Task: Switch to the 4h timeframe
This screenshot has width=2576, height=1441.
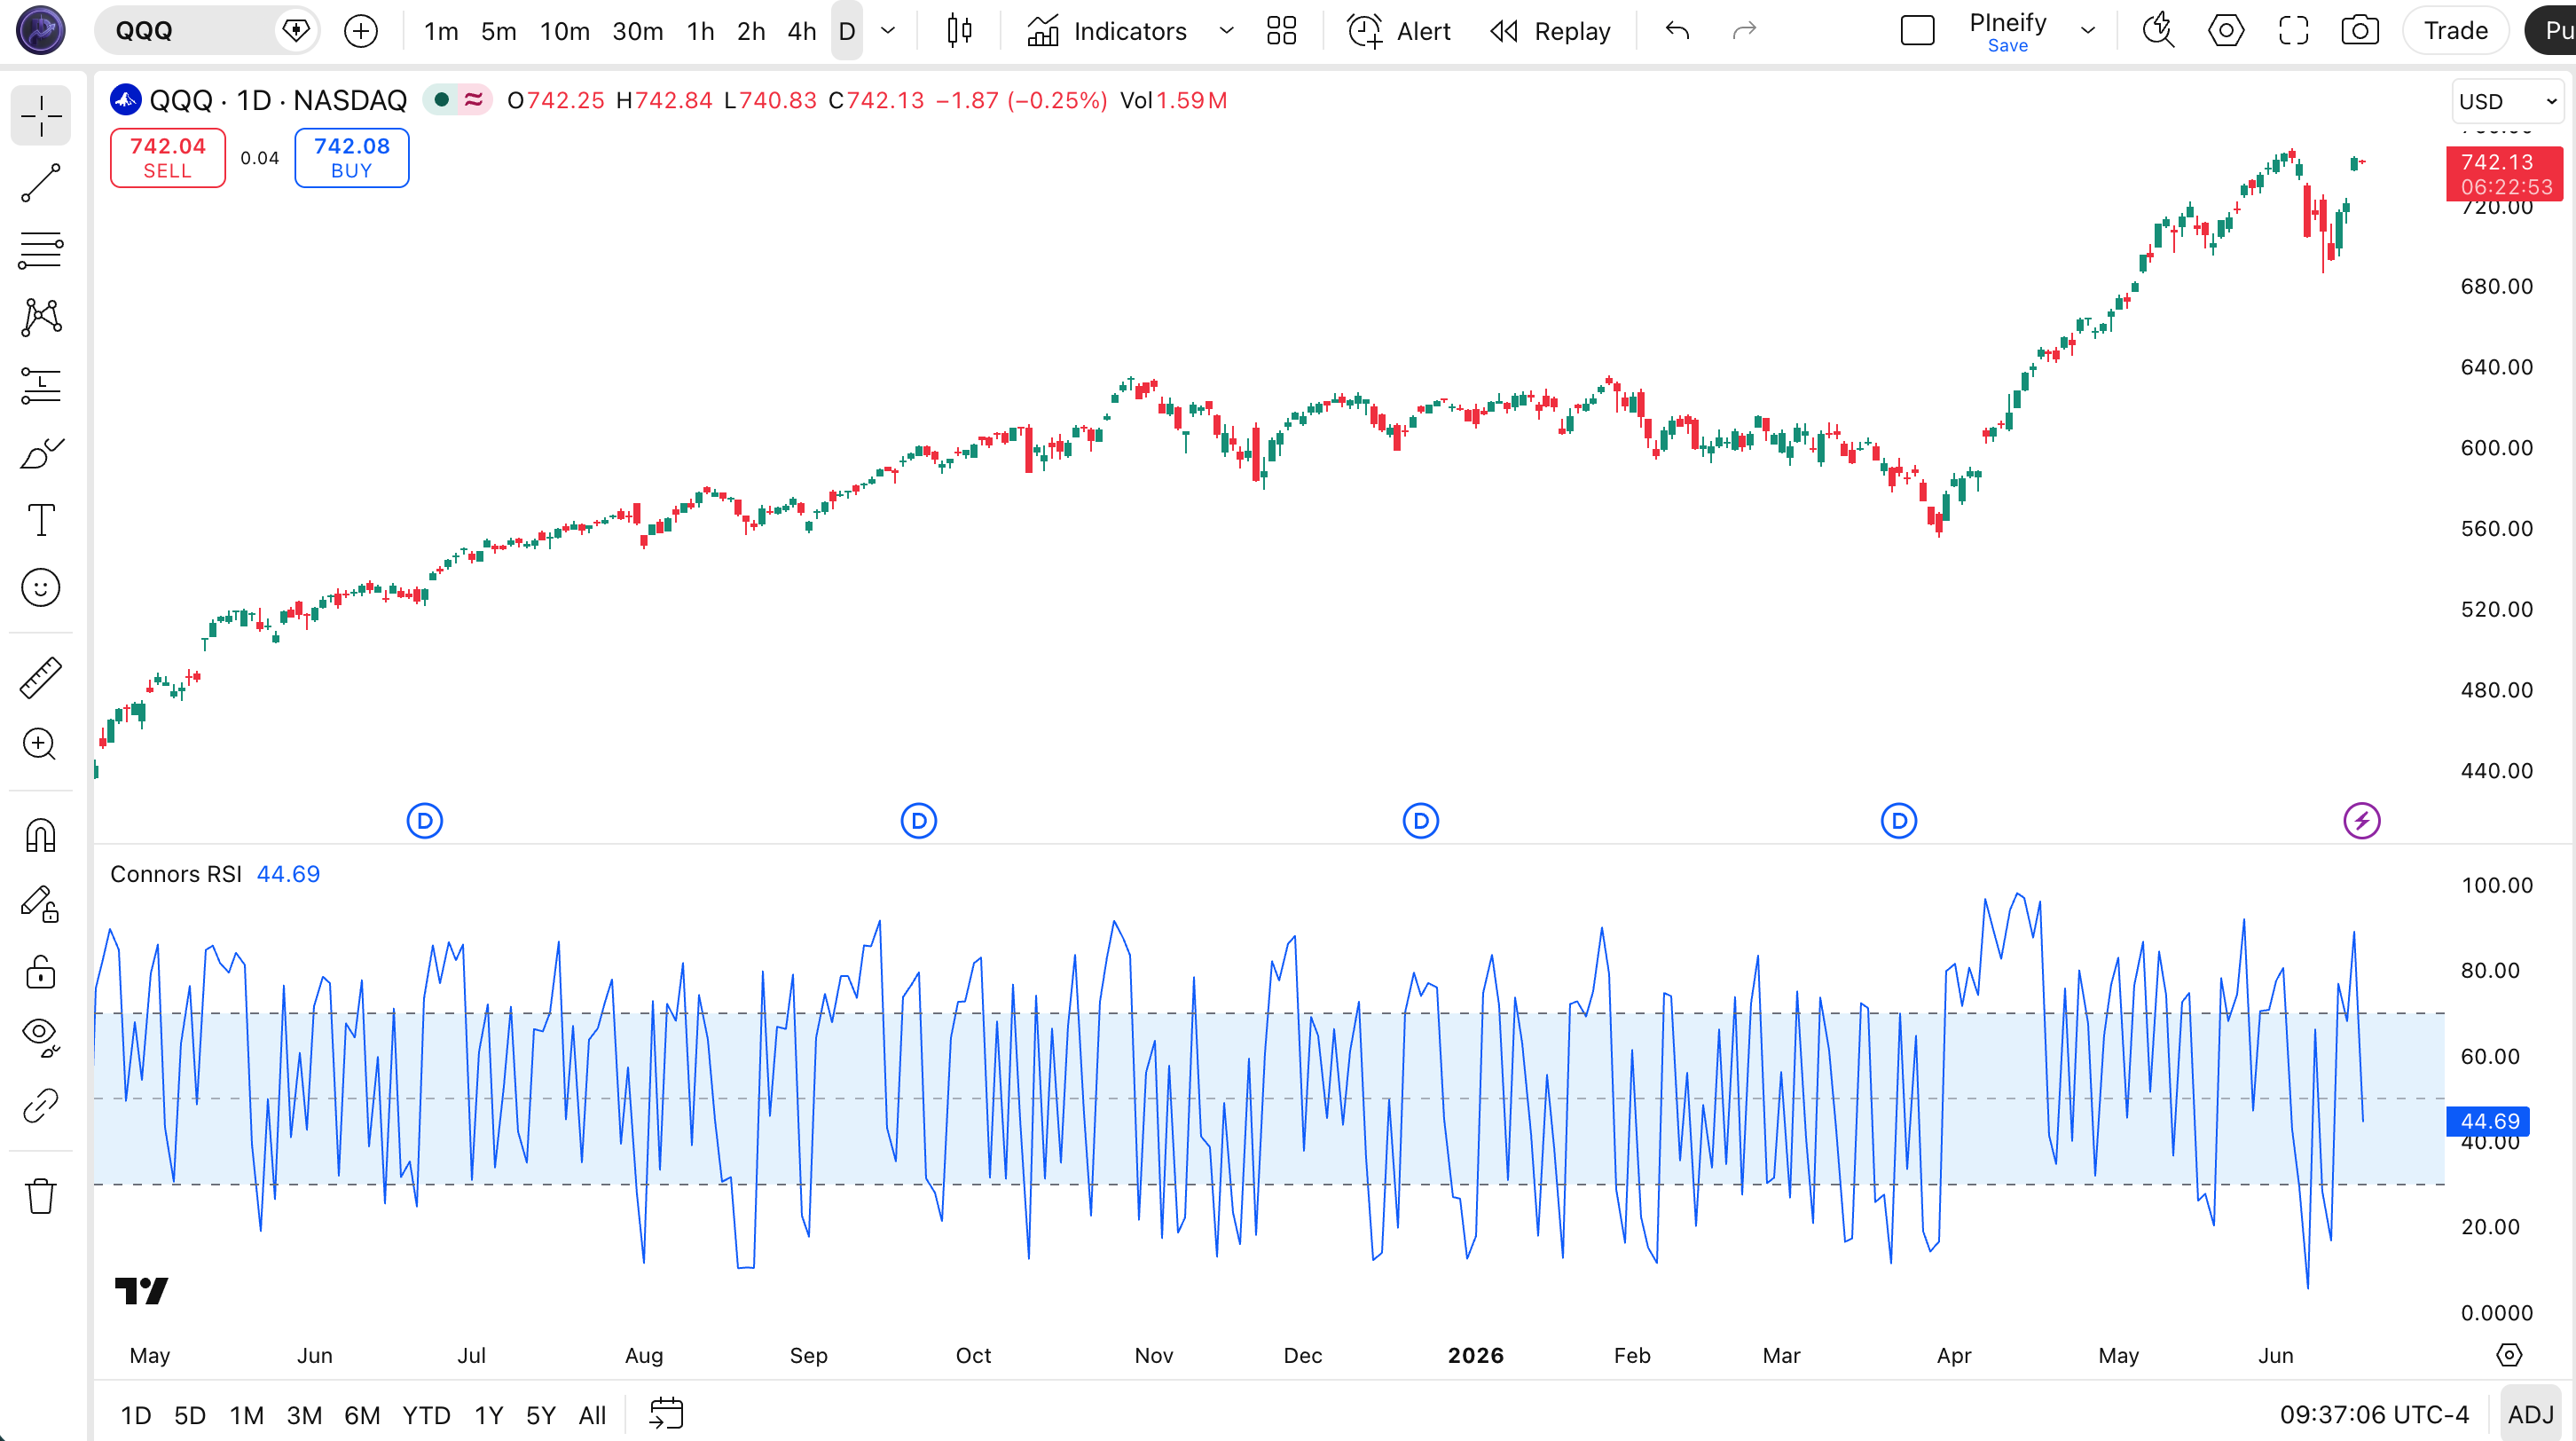Action: coord(802,31)
